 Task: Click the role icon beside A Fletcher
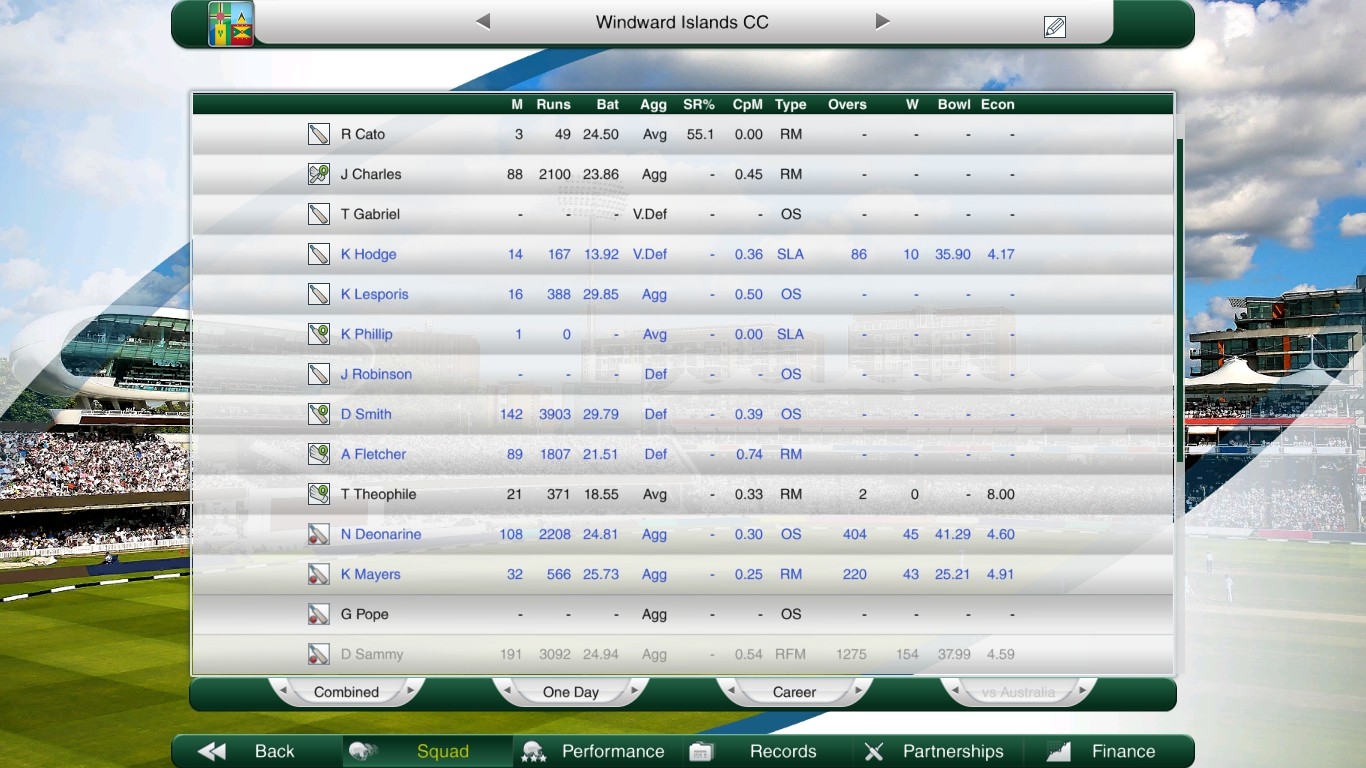[319, 454]
